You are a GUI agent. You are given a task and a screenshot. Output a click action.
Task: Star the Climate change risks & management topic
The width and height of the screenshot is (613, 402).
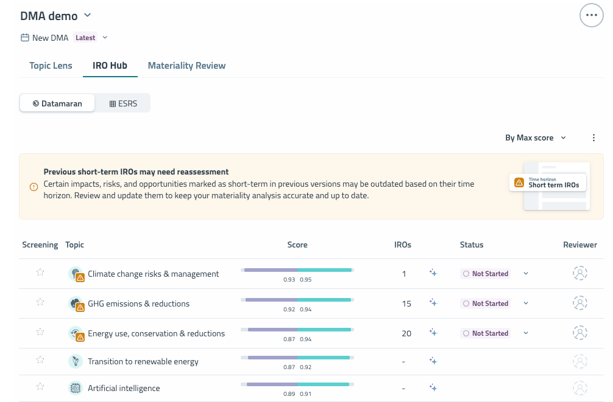click(41, 272)
